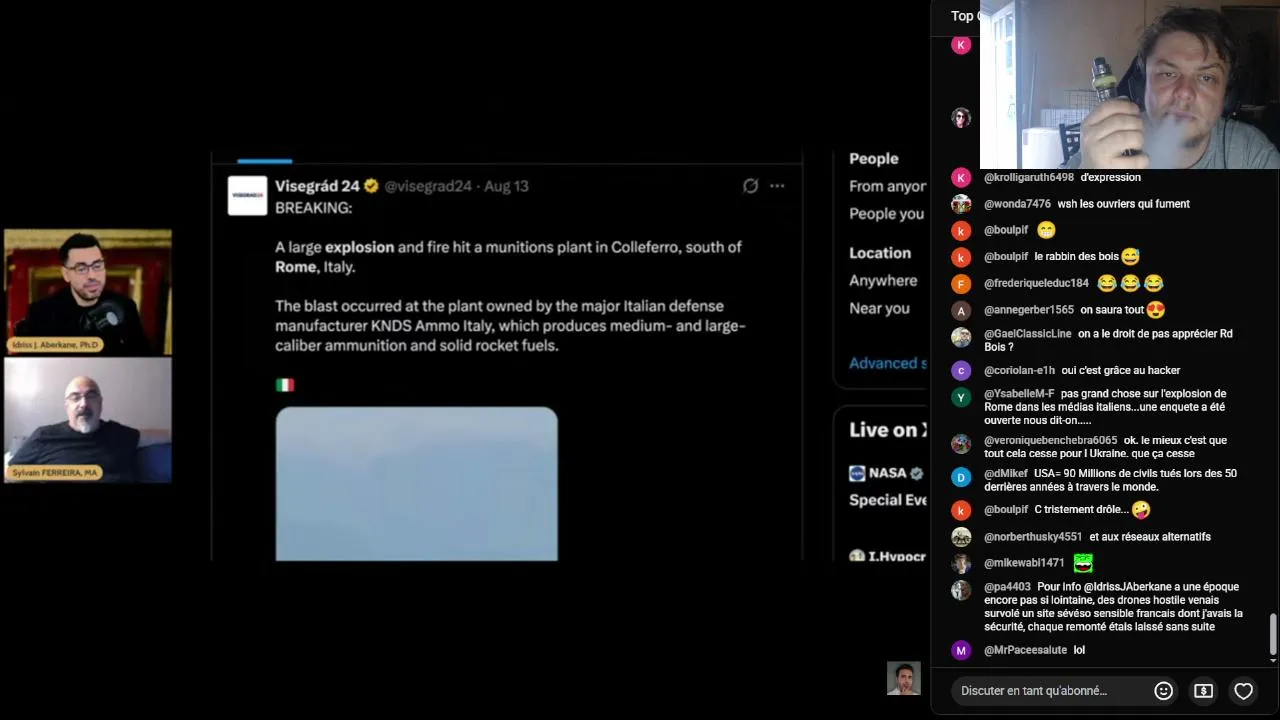Click the Italian flag emoji in the tweet
This screenshot has width=1280, height=720.
(x=285, y=384)
